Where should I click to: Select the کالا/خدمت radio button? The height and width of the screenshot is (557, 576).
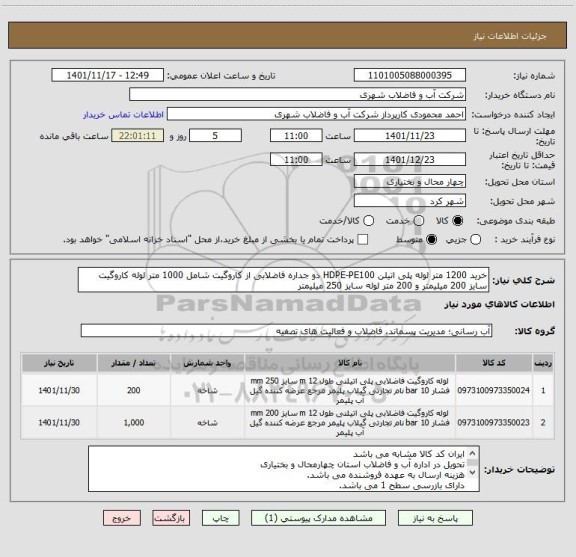368,221
